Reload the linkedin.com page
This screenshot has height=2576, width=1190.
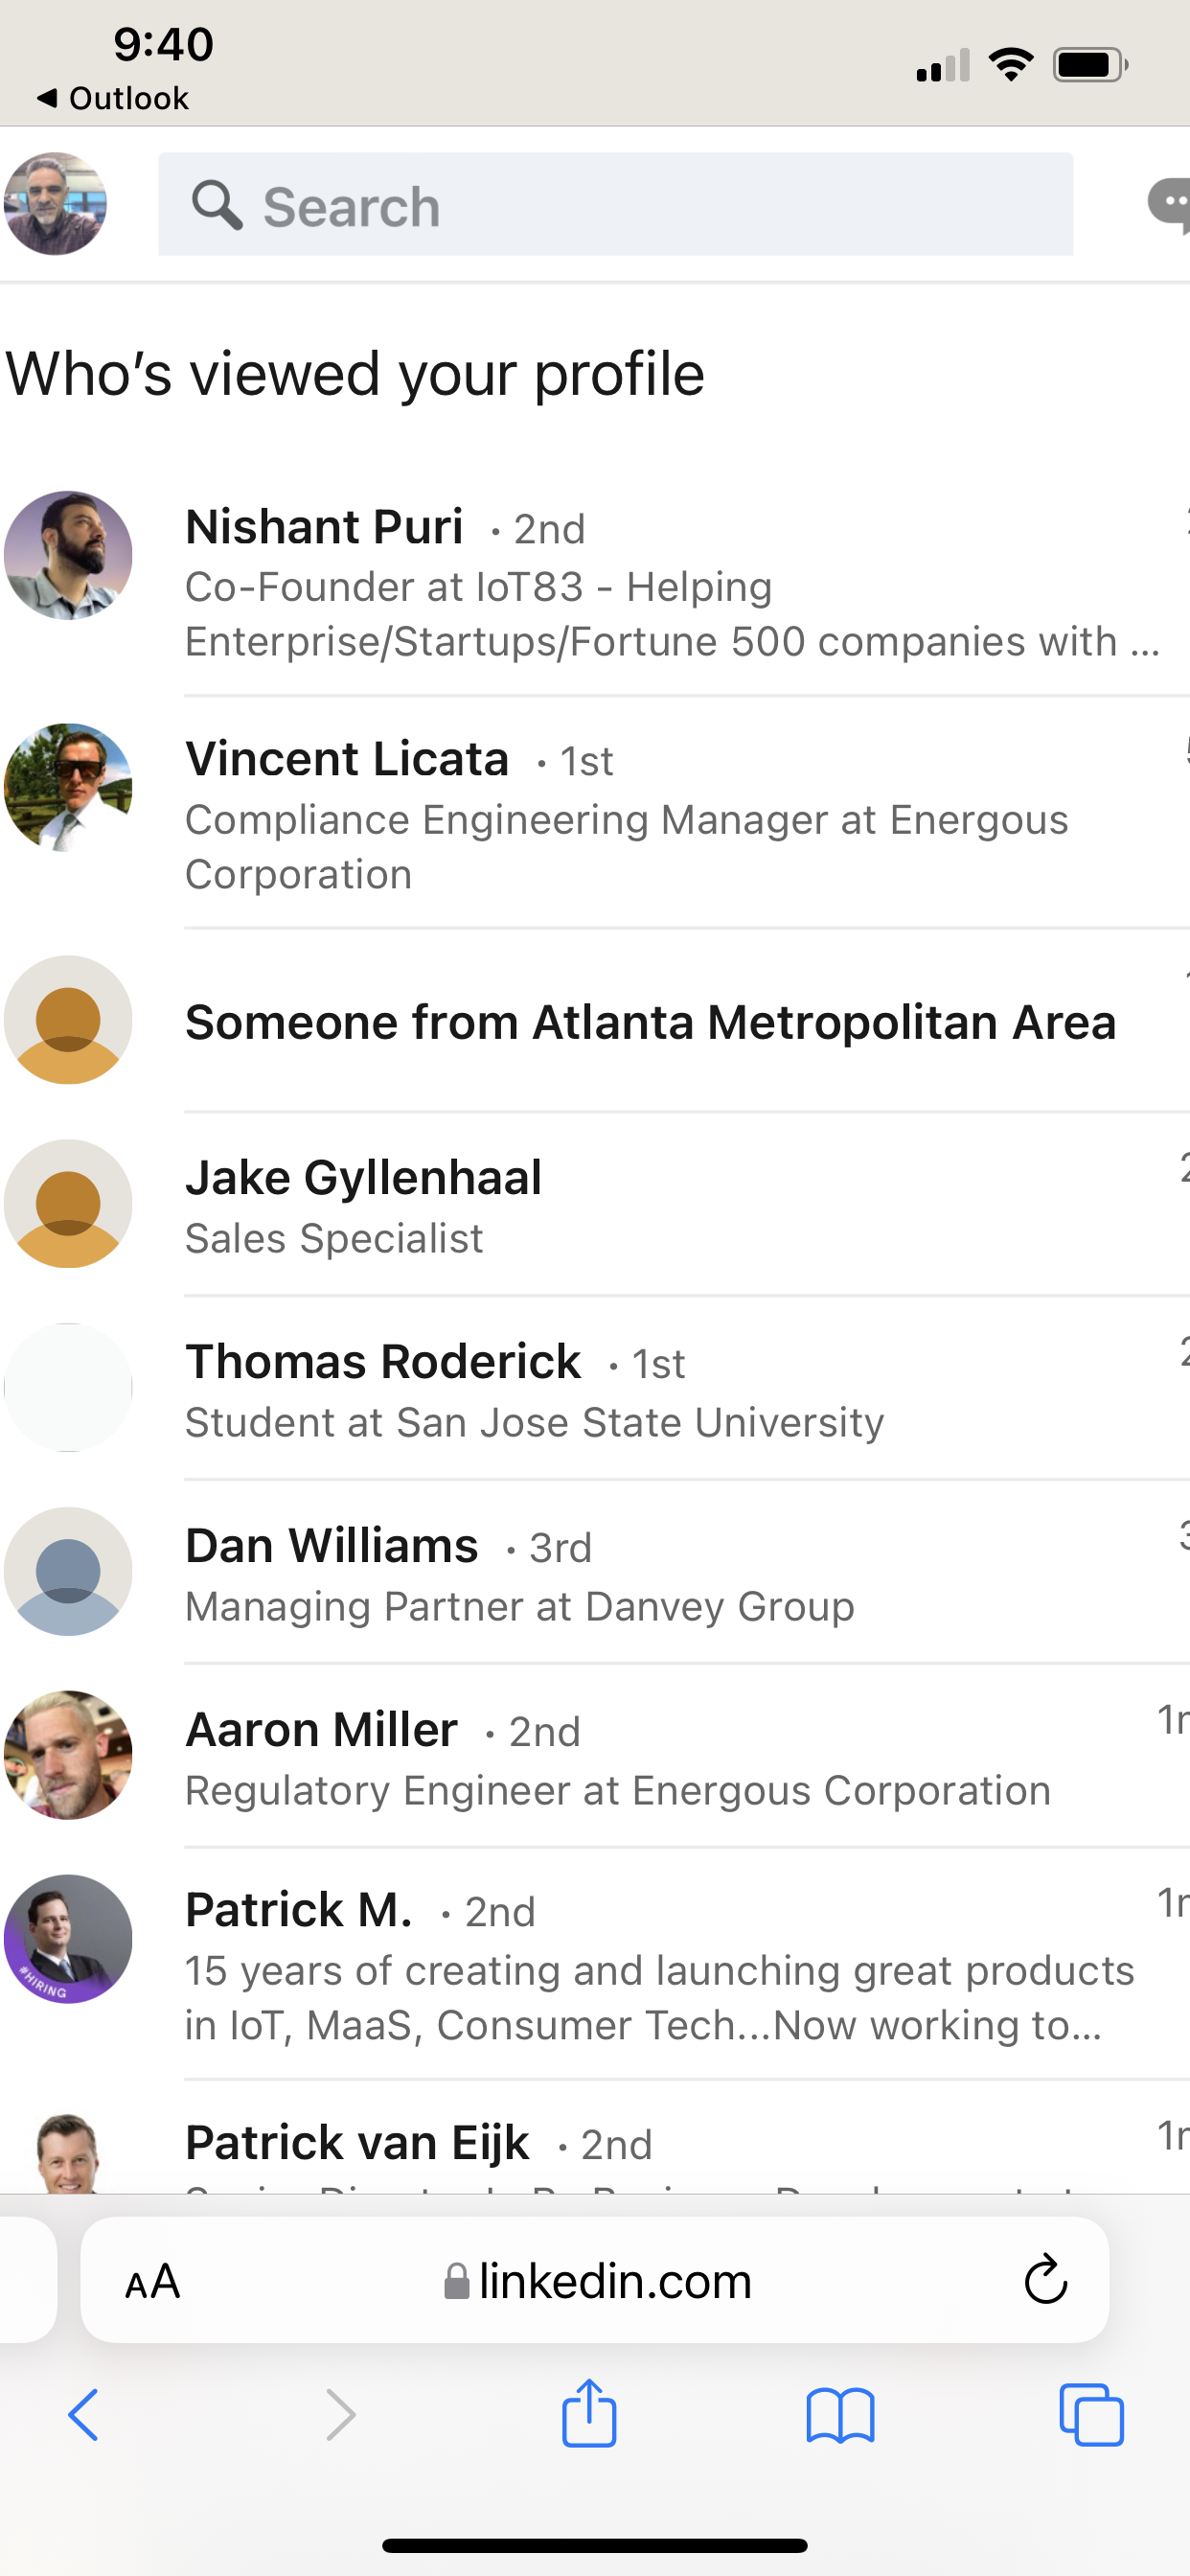click(x=1046, y=2280)
